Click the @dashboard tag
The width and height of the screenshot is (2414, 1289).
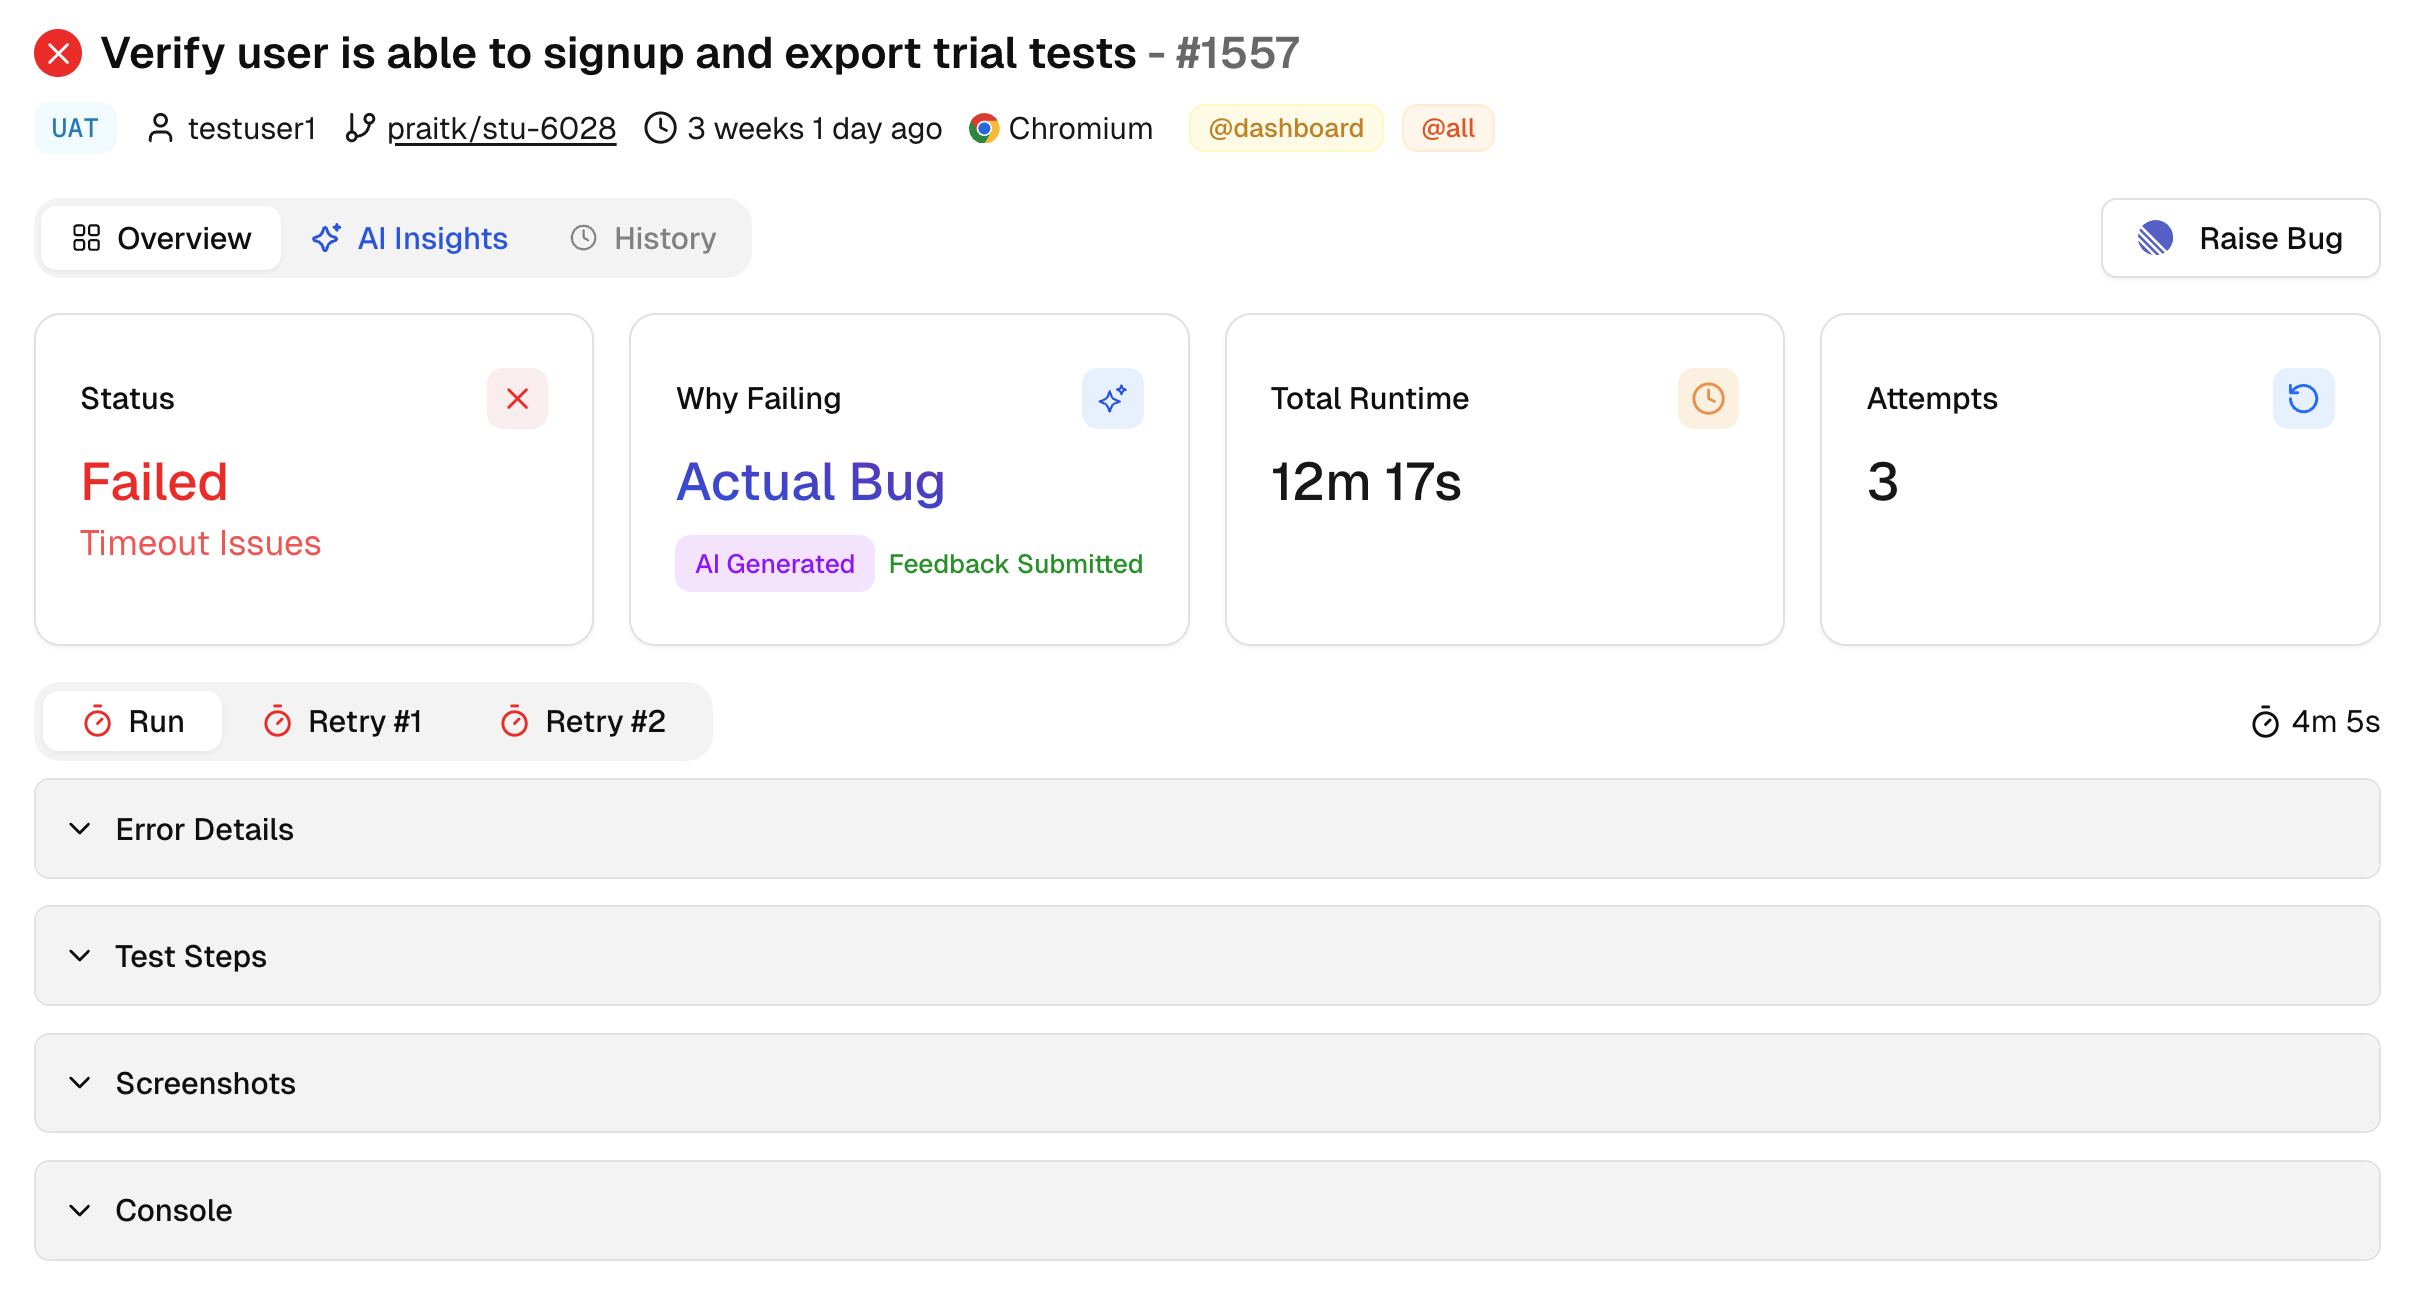point(1285,128)
